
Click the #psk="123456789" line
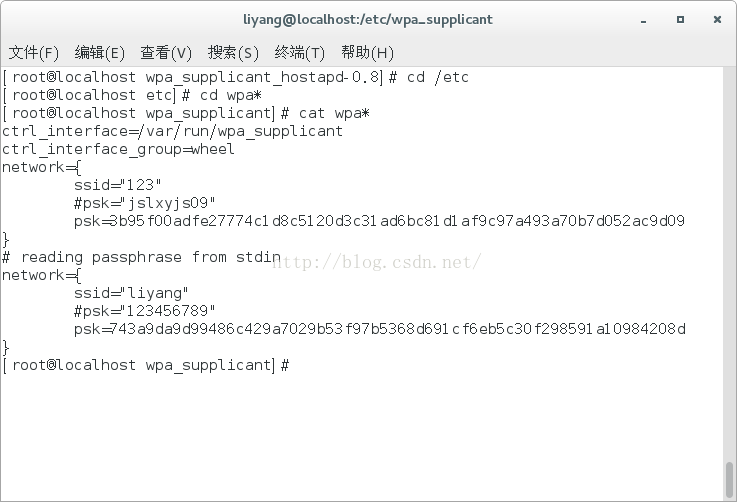pyautogui.click(x=144, y=311)
